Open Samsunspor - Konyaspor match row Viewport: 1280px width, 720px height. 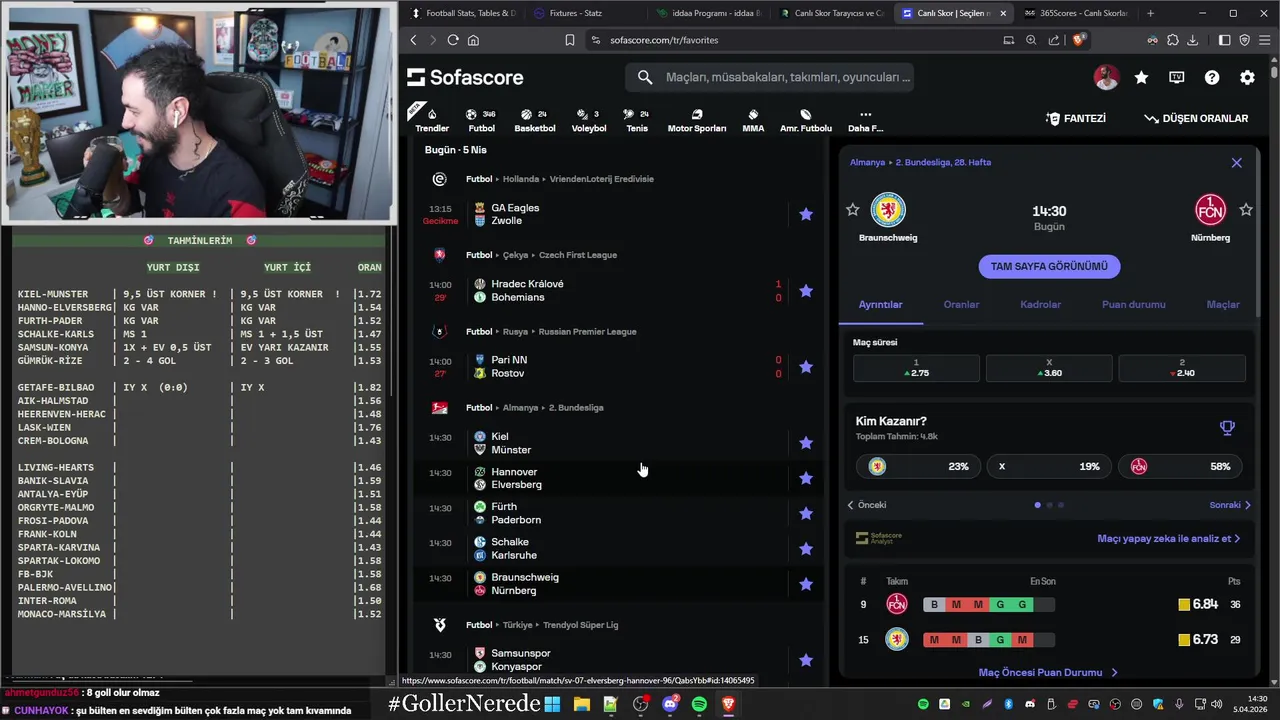click(620, 660)
